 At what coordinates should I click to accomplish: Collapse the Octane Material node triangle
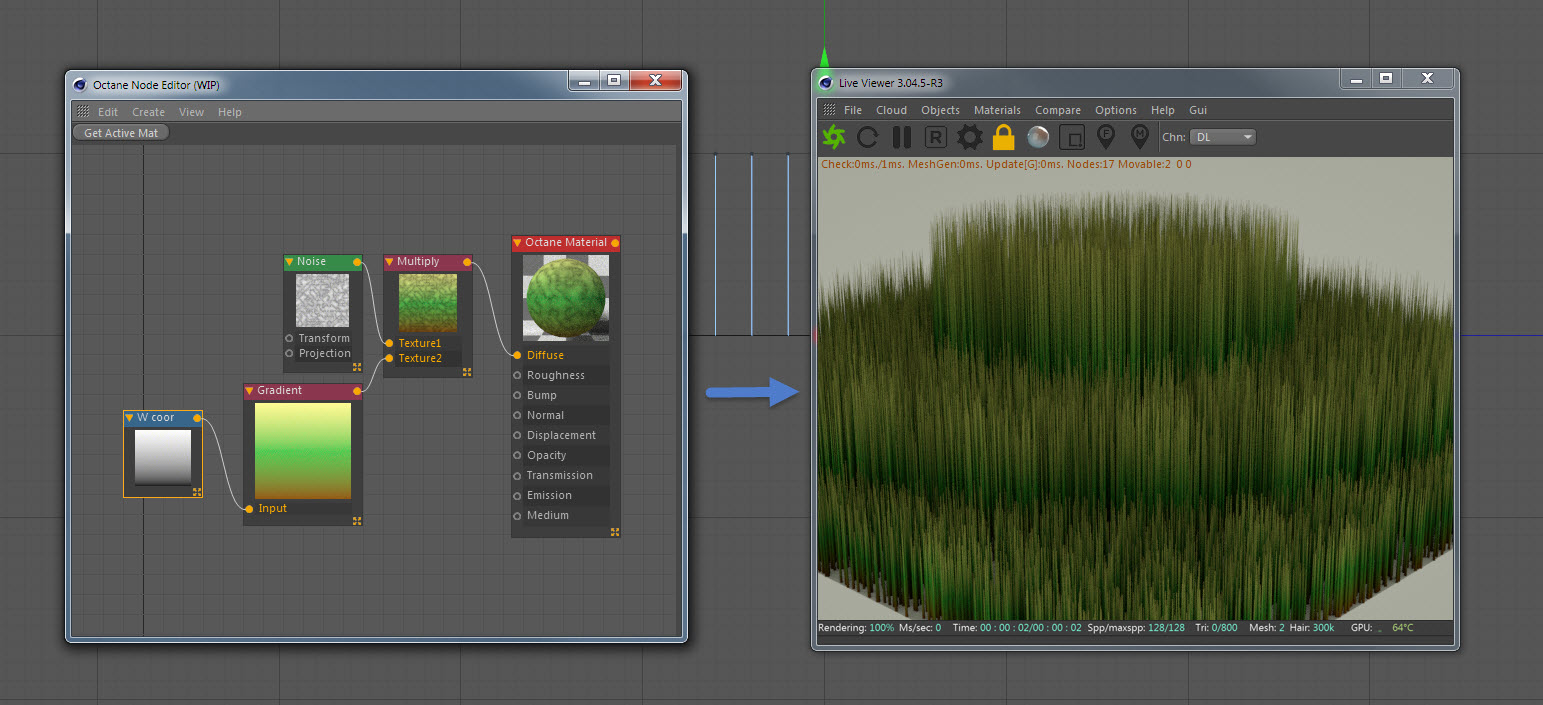click(517, 243)
